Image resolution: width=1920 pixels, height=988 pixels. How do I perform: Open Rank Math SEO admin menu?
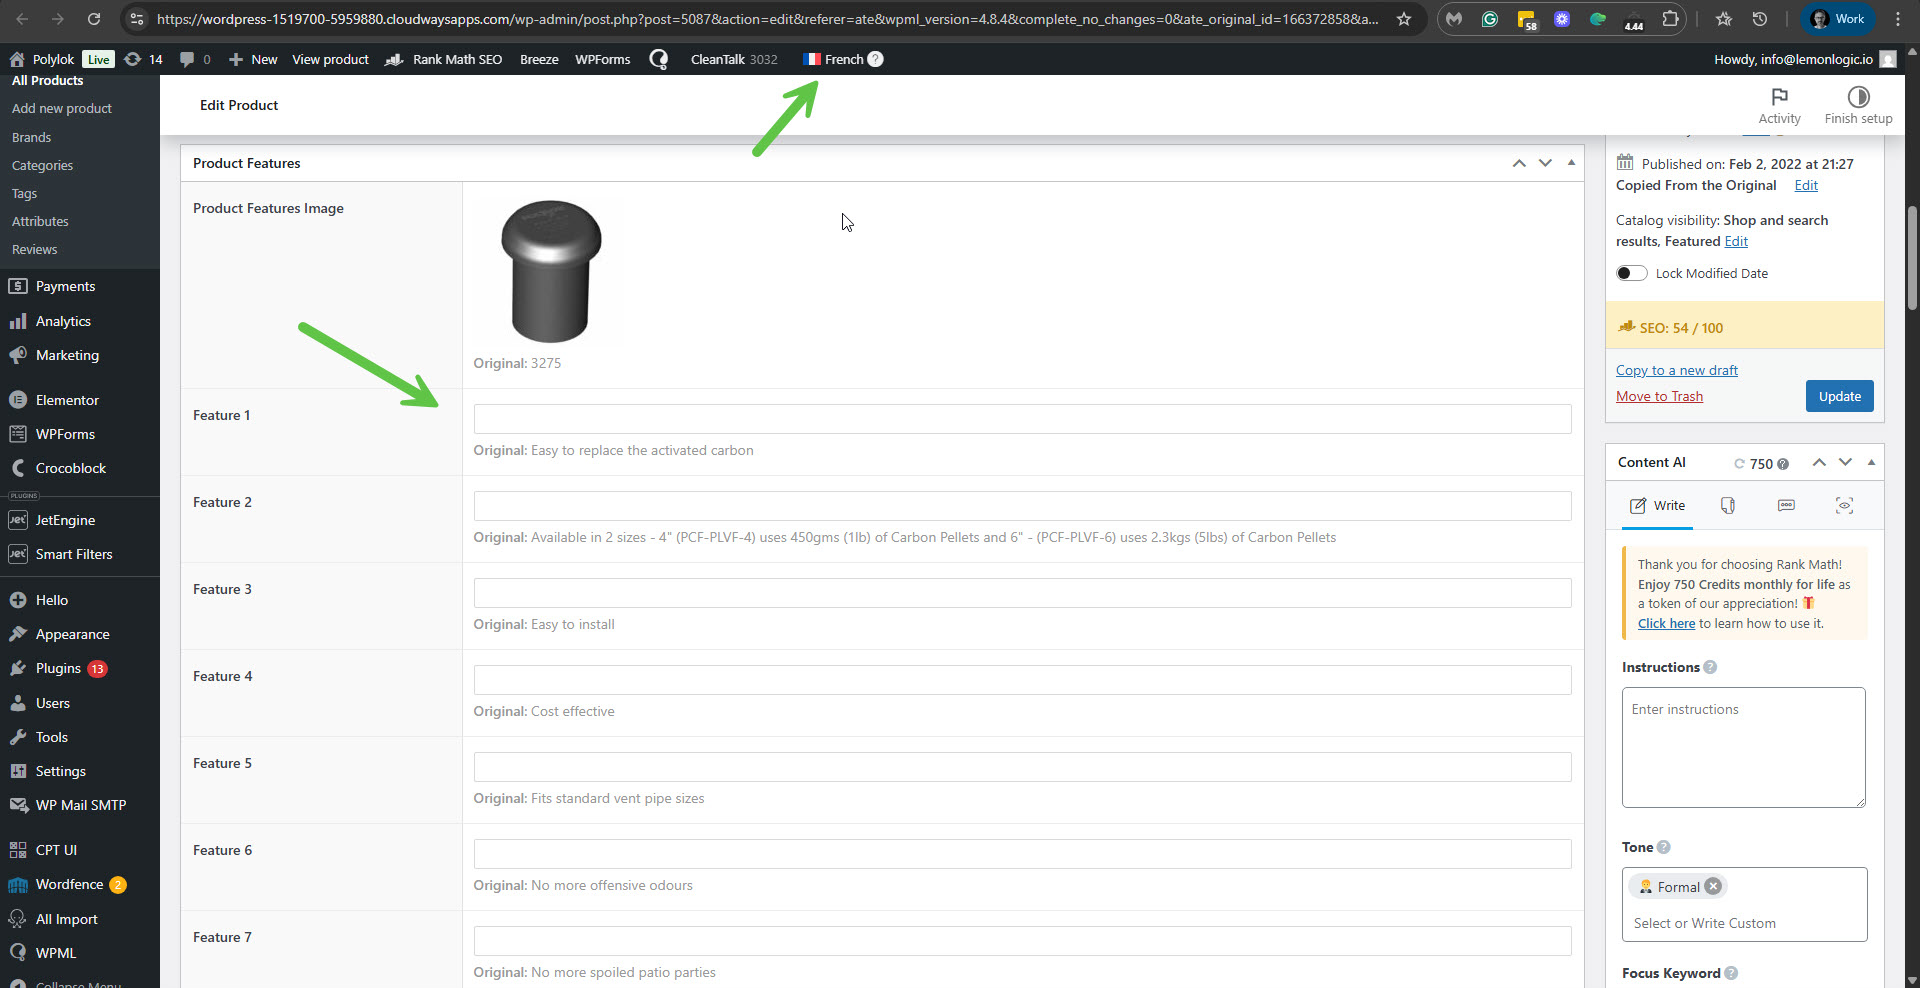click(444, 59)
